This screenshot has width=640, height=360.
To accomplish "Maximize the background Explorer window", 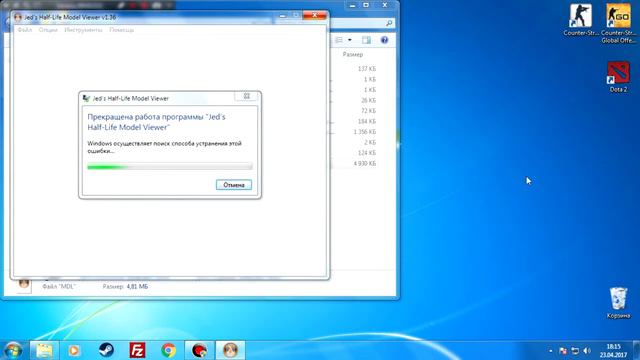I will click(366, 5).
